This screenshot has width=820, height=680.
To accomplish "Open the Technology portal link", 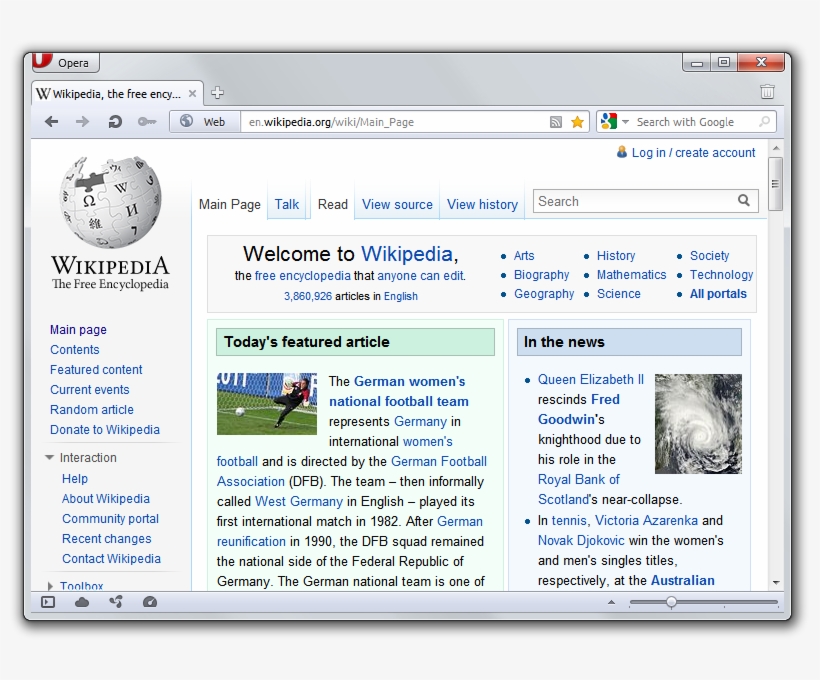I will tap(721, 275).
